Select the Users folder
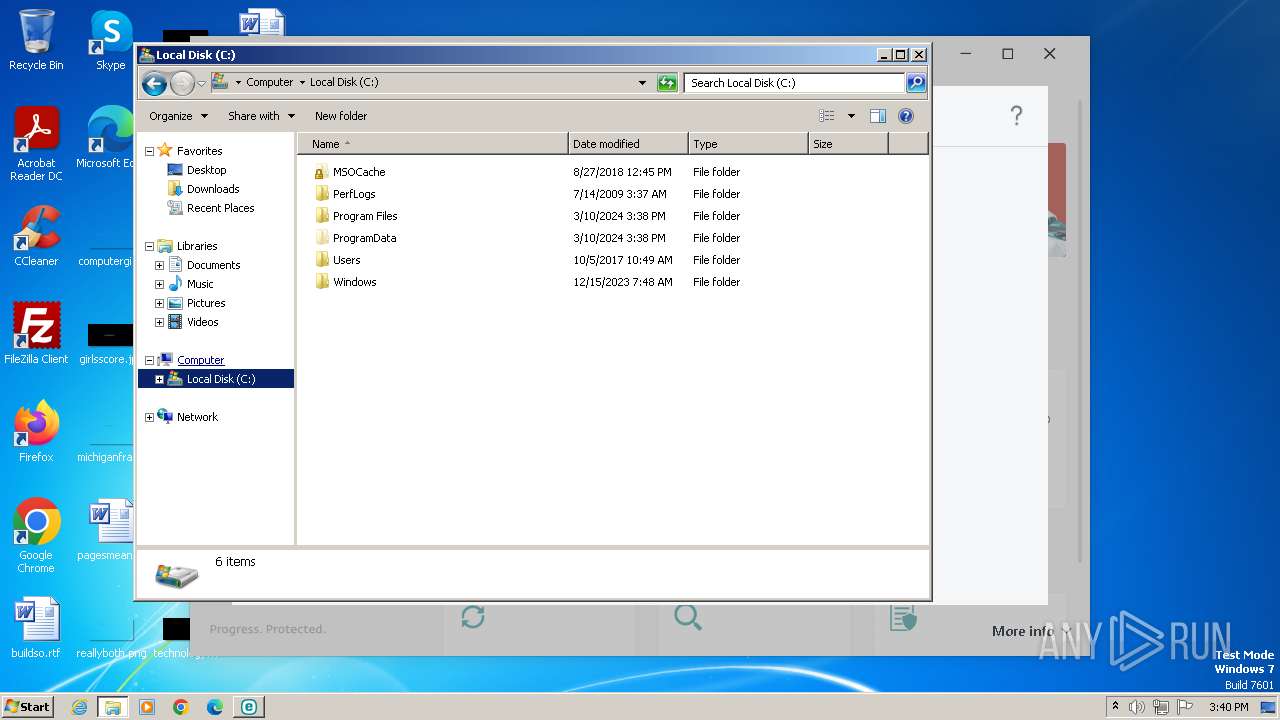Image resolution: width=1280 pixels, height=720 pixels. click(x=346, y=260)
